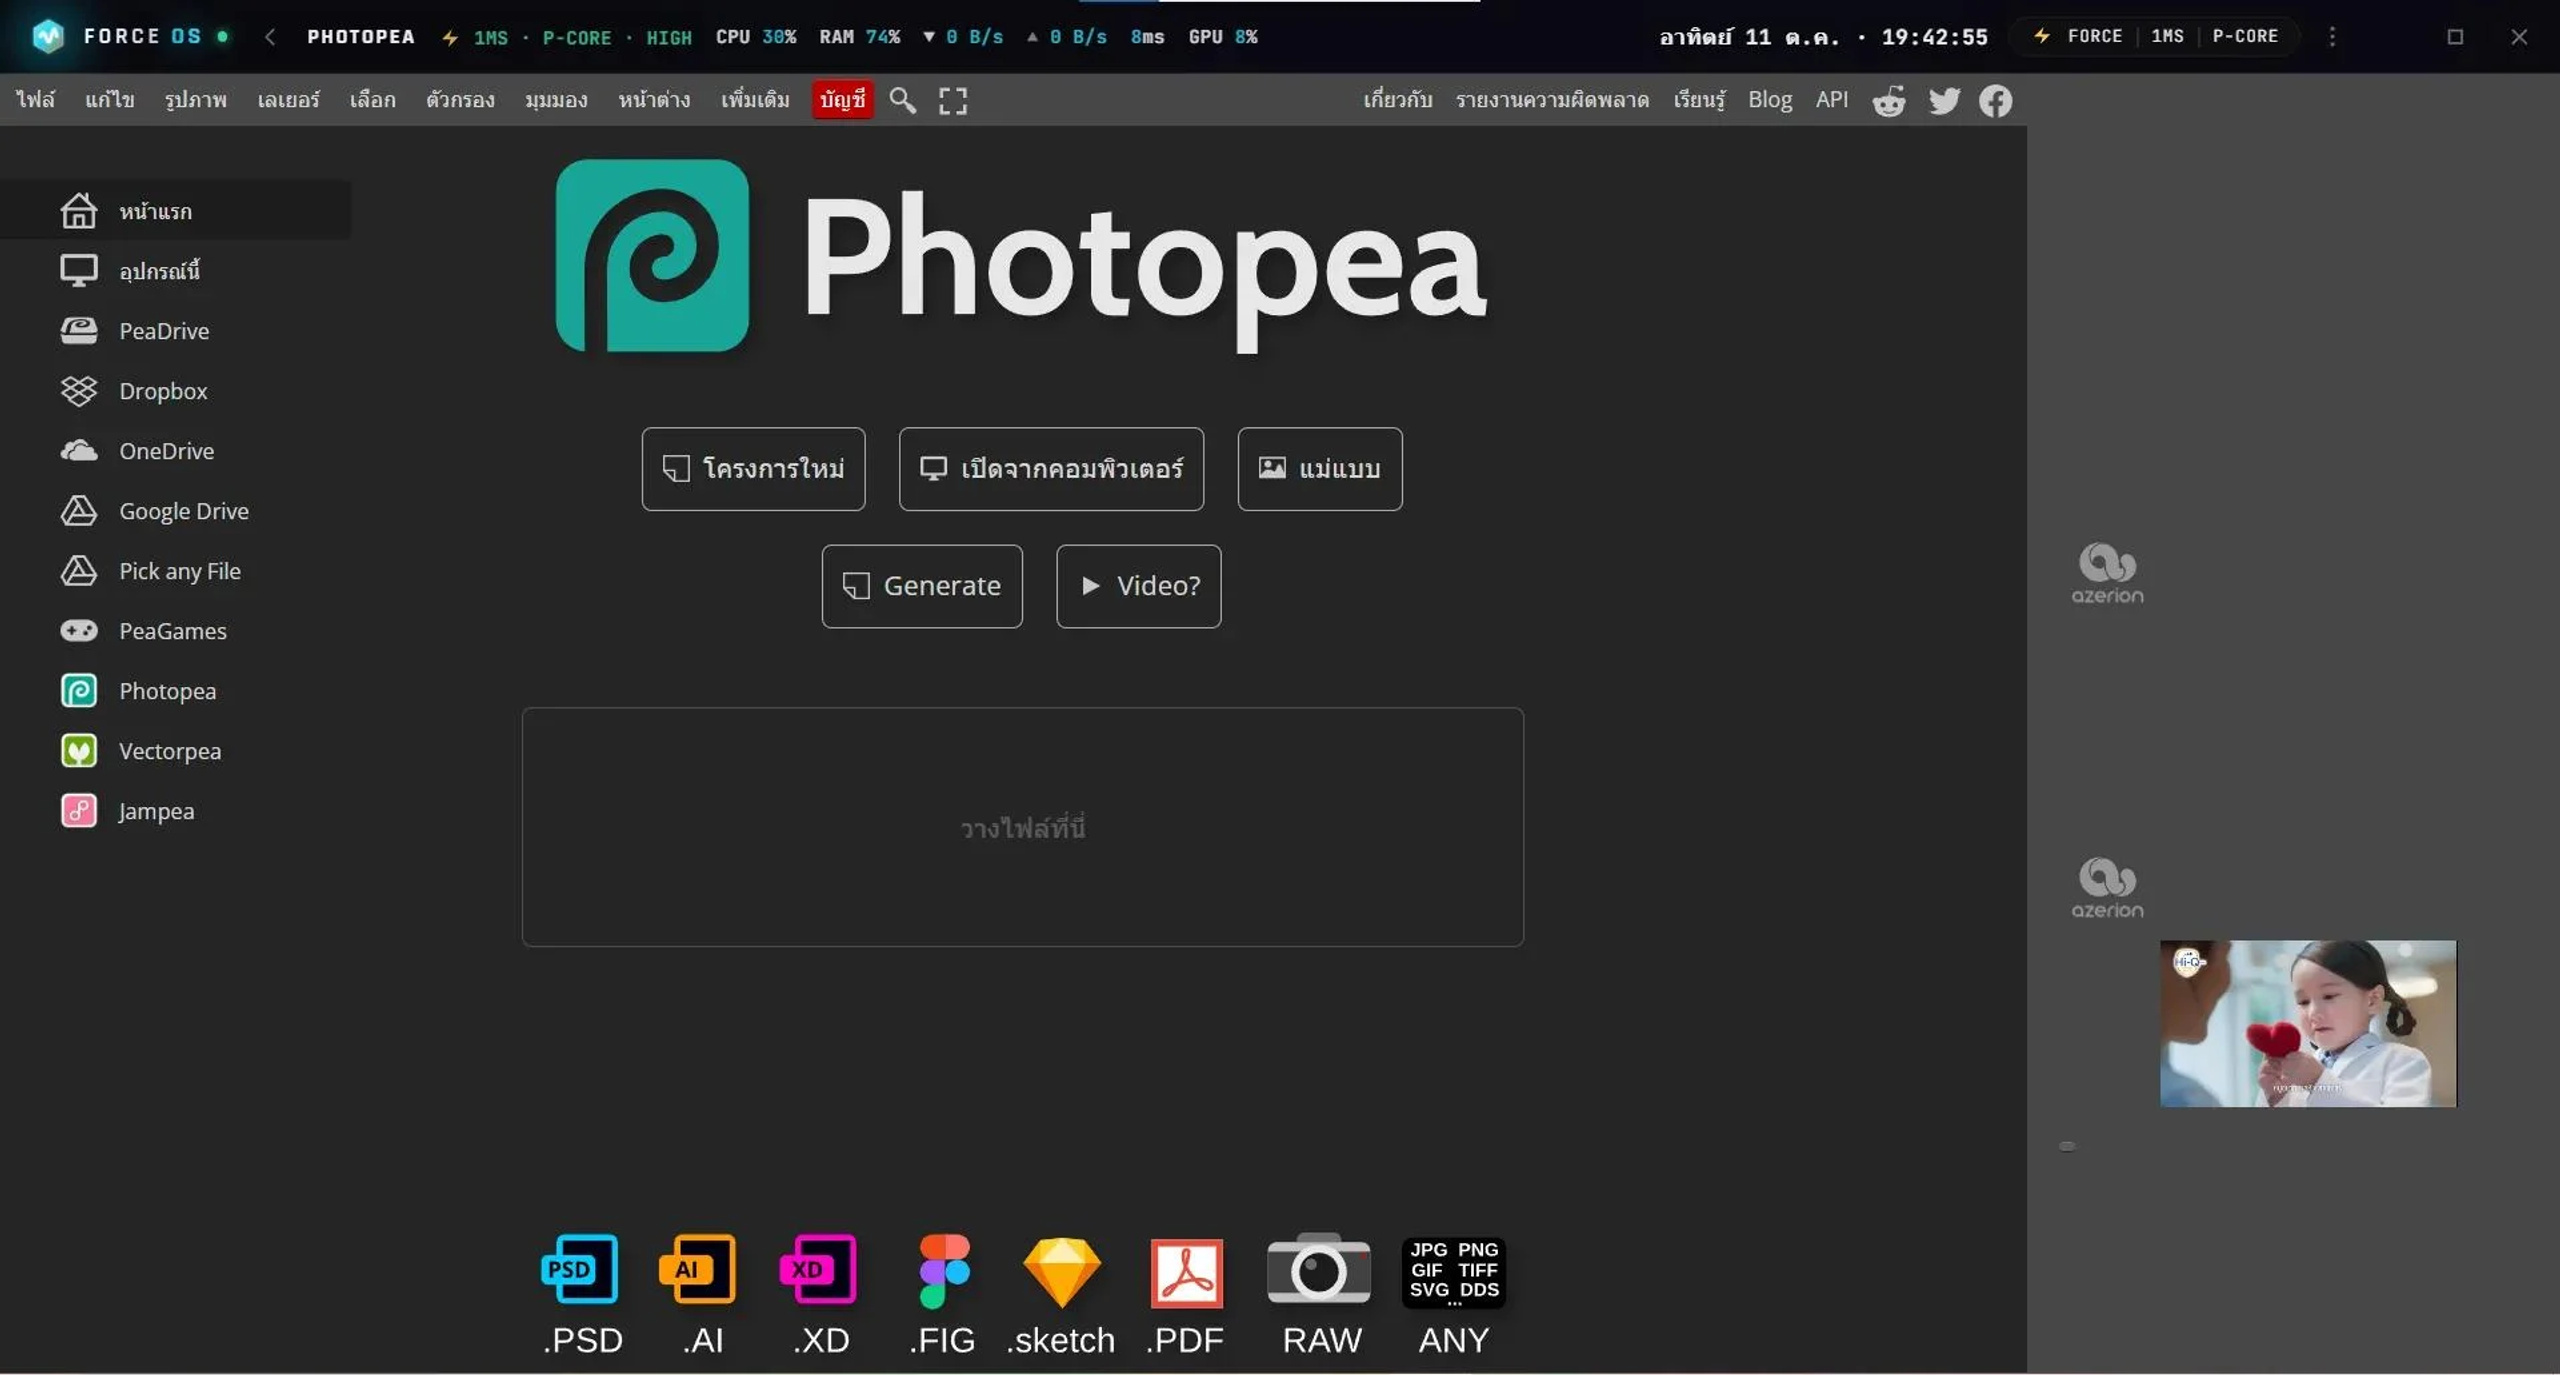The image size is (2560, 1375).
Task: Open the Reddit icon link
Action: coord(1888,101)
